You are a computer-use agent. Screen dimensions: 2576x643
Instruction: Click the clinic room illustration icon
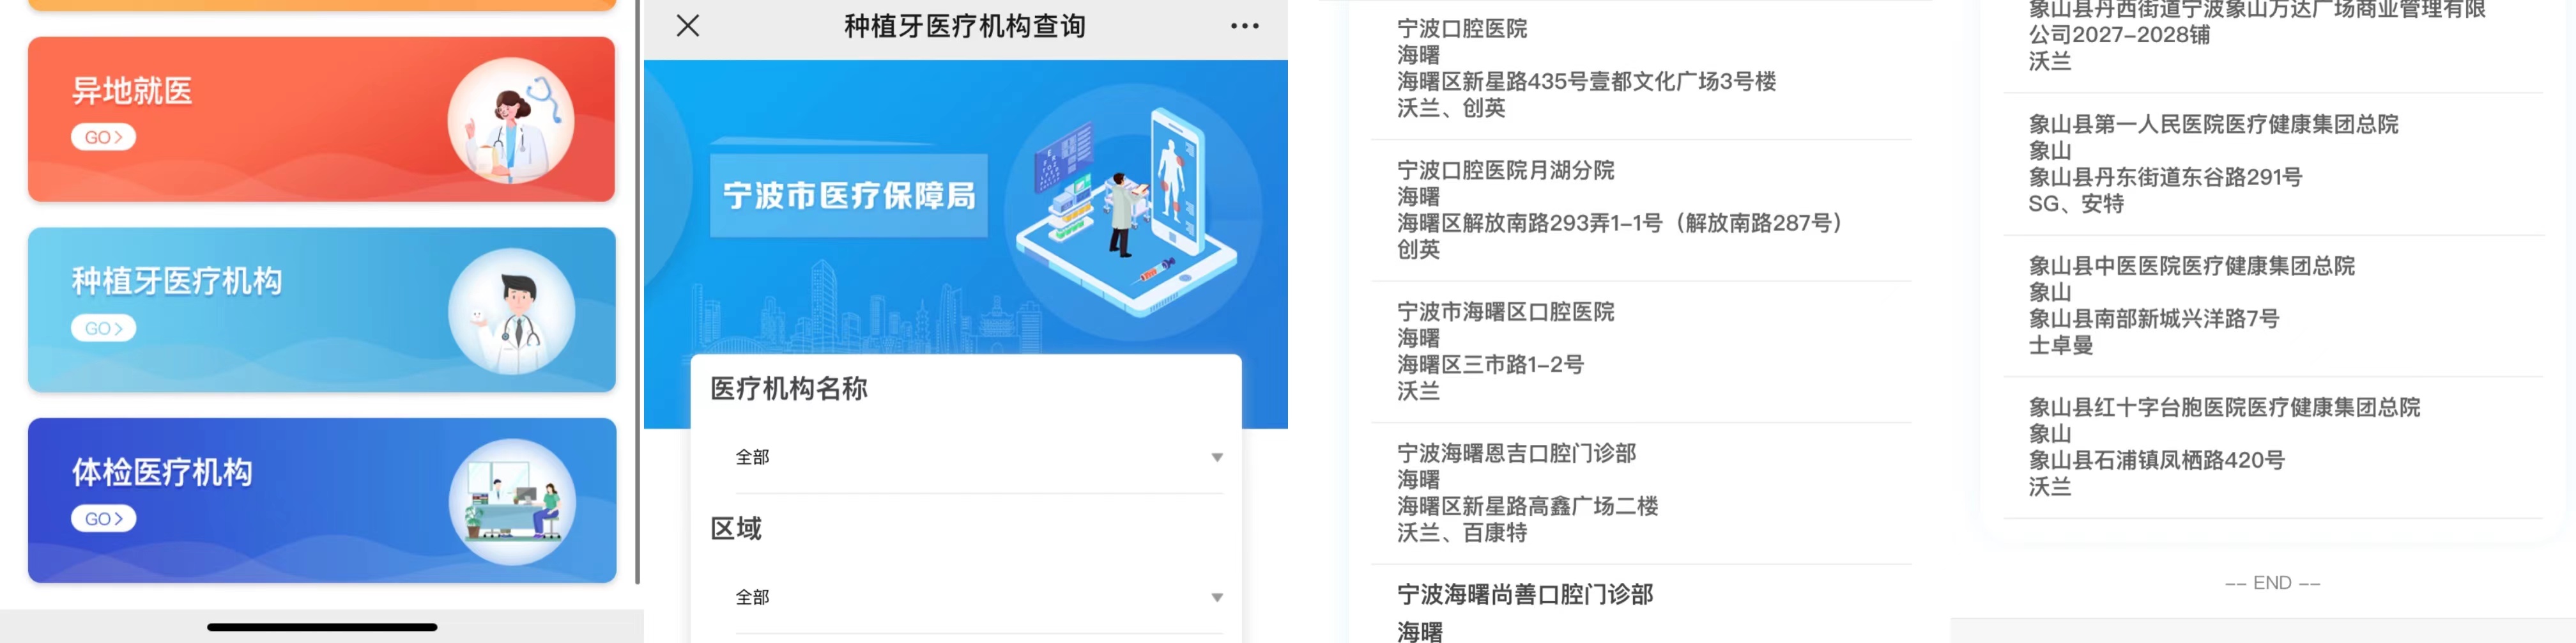tap(512, 501)
